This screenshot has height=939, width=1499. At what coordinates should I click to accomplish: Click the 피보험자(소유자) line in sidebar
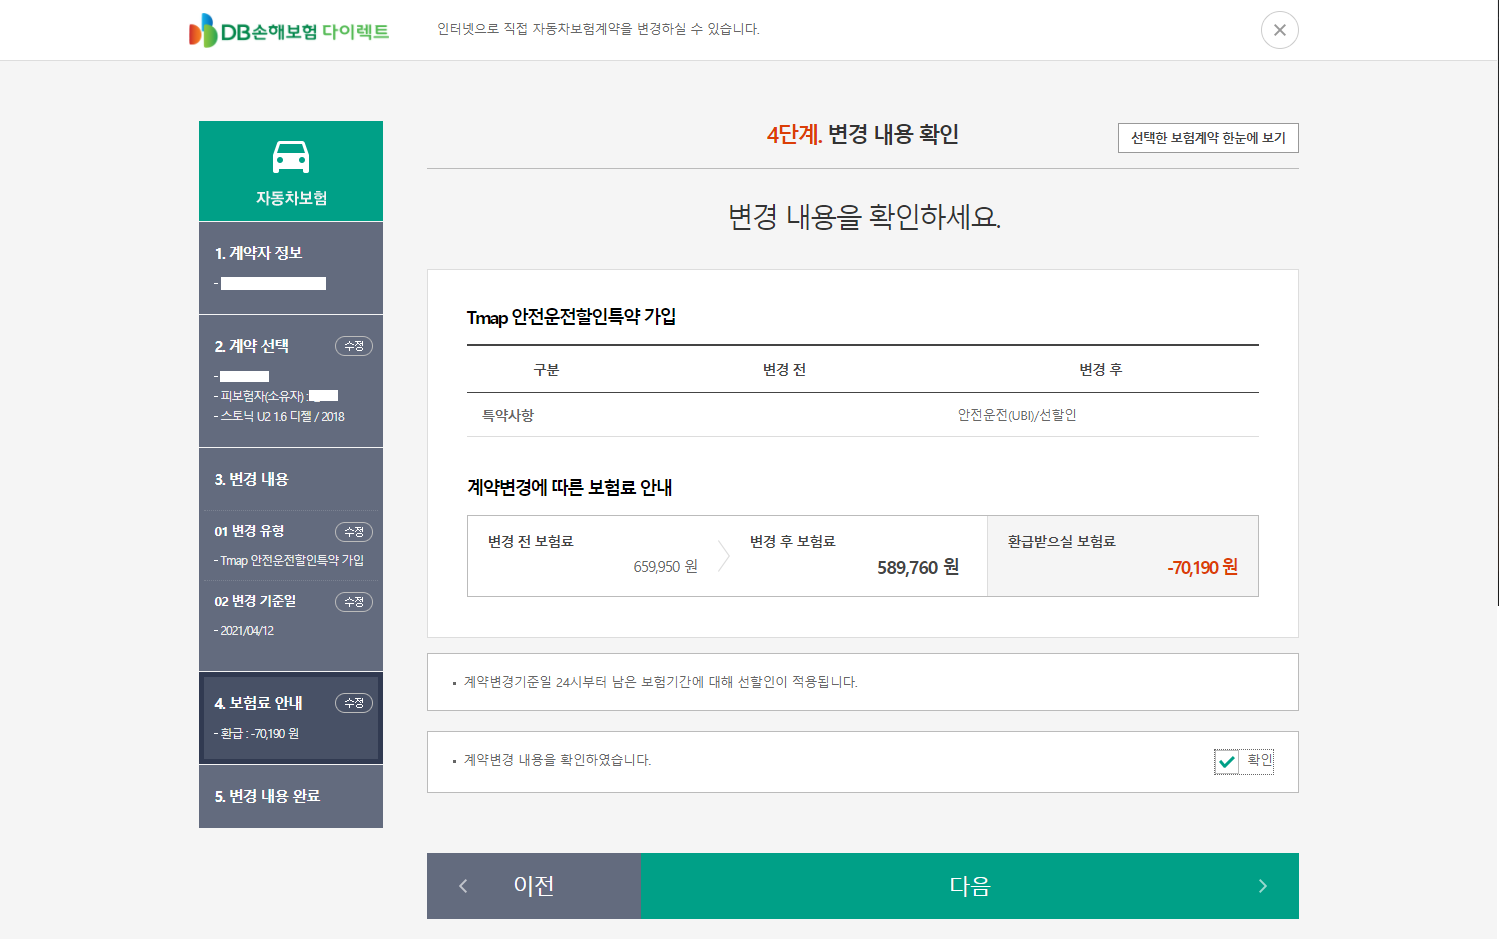coord(276,396)
